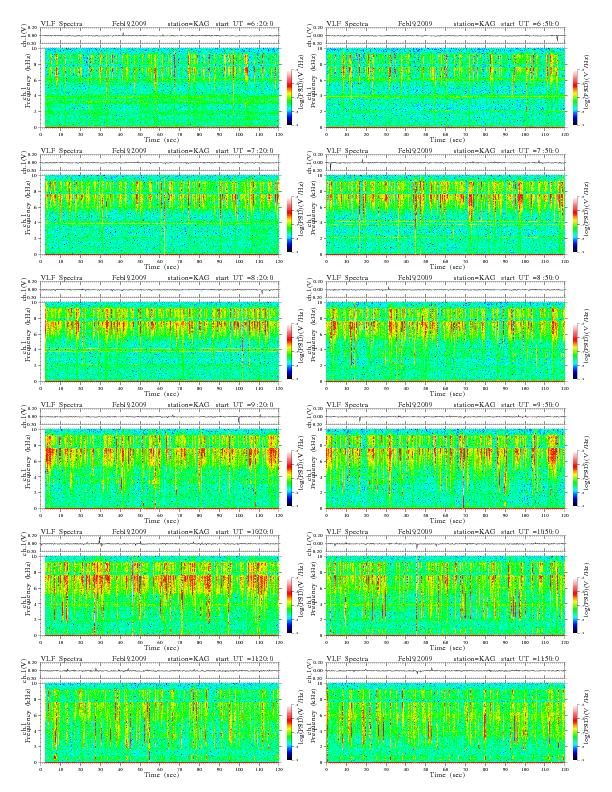
Task: Select the spectrogram with start UT 6:20:0
Action: click(162, 88)
